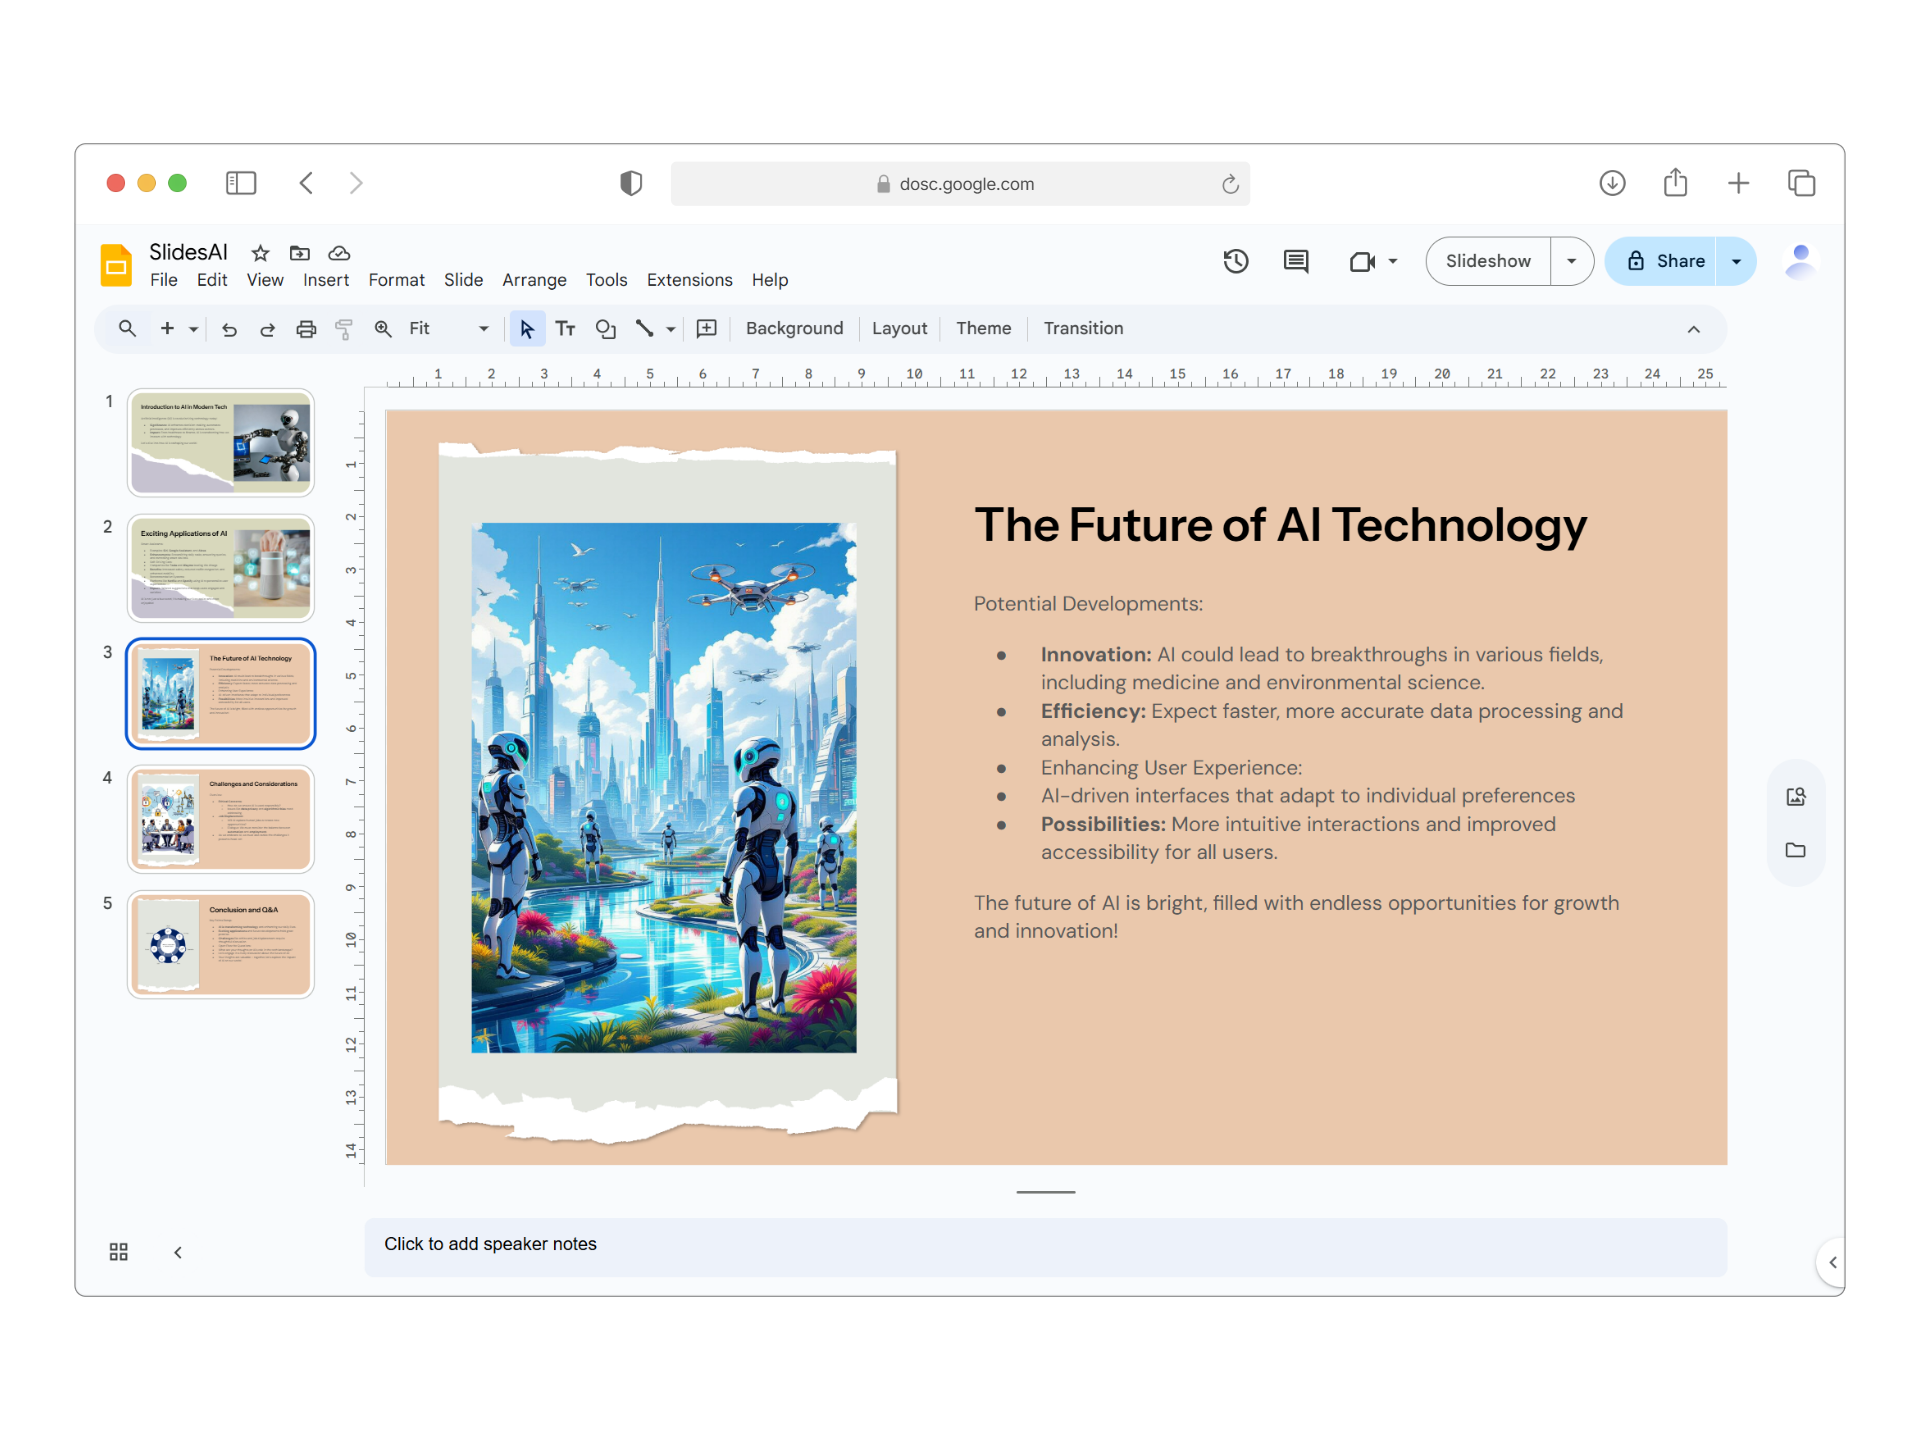Select the Line tool
The image size is (1920, 1440).
pyautogui.click(x=646, y=328)
